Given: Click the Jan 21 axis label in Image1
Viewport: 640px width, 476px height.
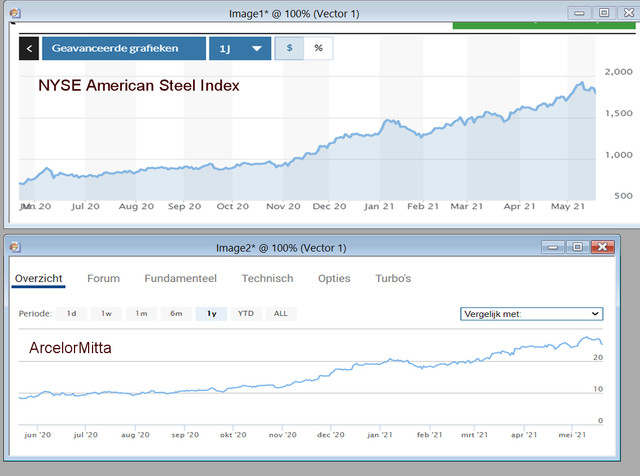Looking at the screenshot, I should (379, 207).
